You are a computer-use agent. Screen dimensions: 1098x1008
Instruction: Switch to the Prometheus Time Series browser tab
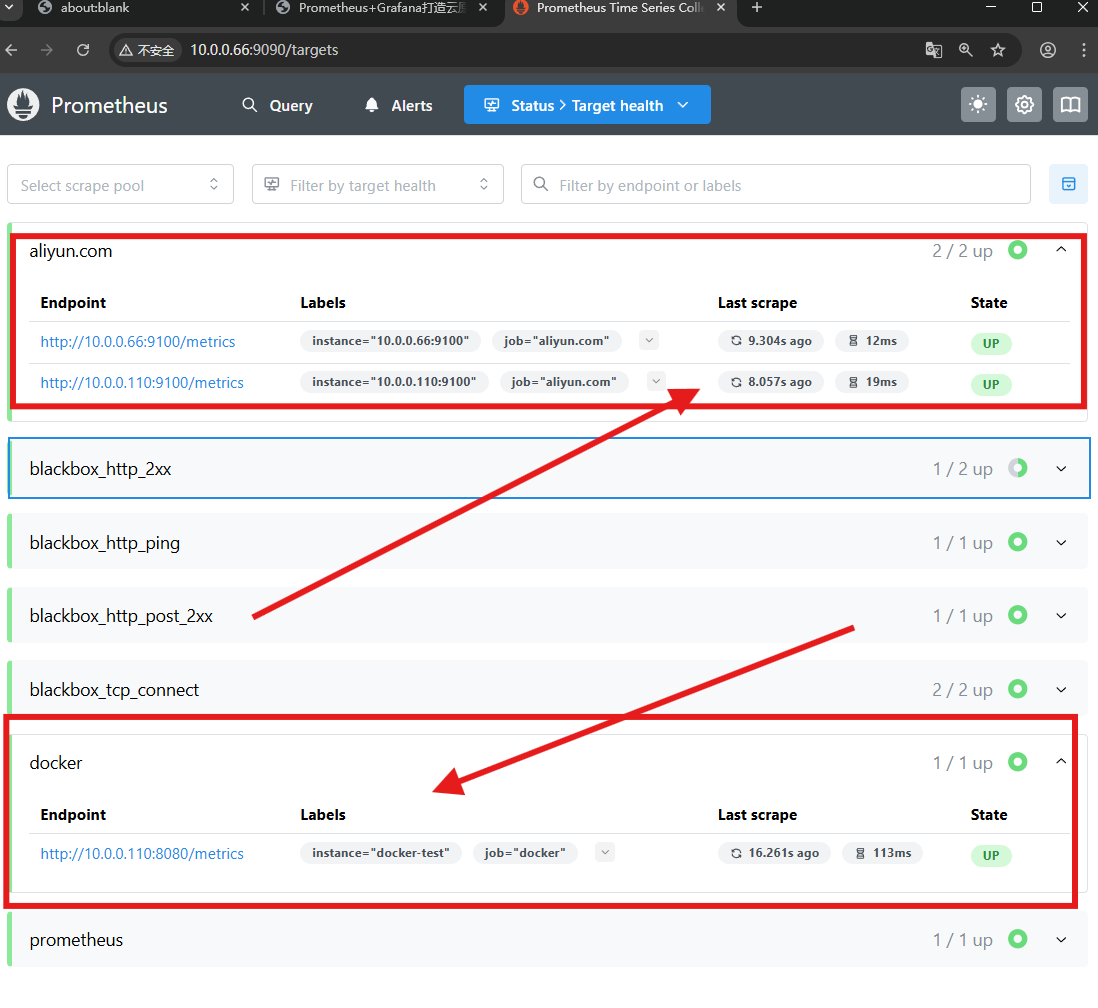620,8
